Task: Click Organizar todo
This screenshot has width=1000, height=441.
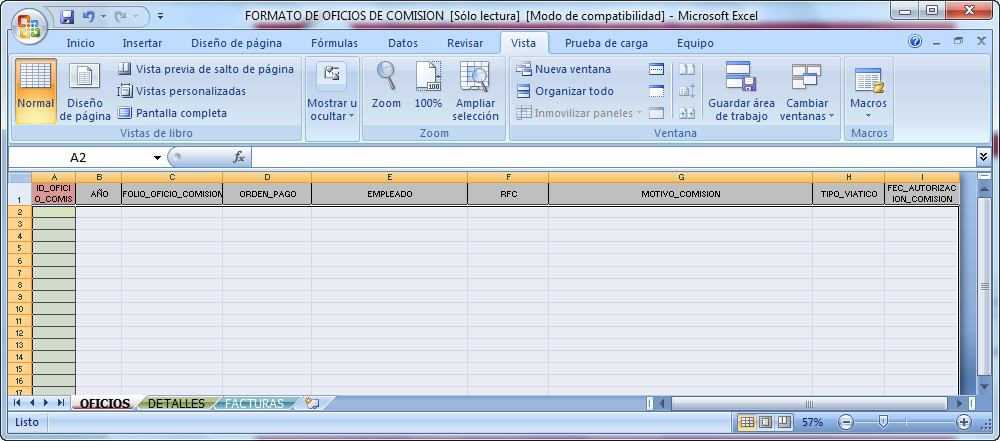Action: 565,91
